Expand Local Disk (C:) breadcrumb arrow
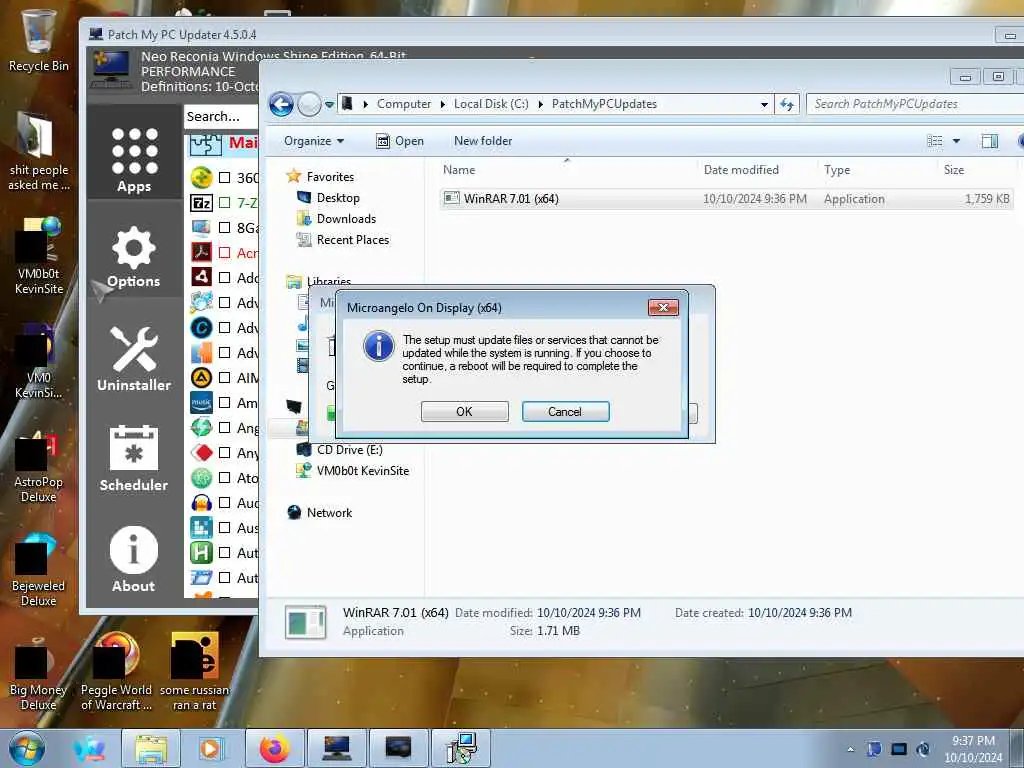This screenshot has height=768, width=1024. [x=540, y=104]
